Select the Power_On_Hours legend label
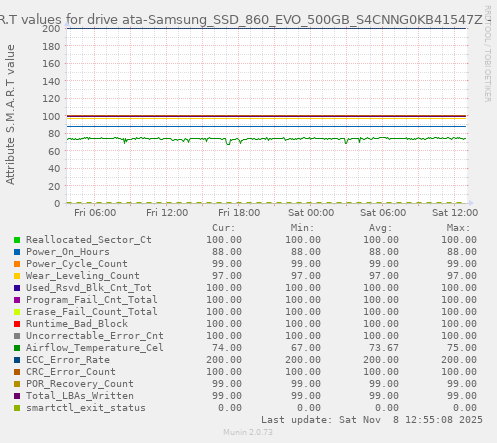This screenshot has width=497, height=443. pos(68,252)
